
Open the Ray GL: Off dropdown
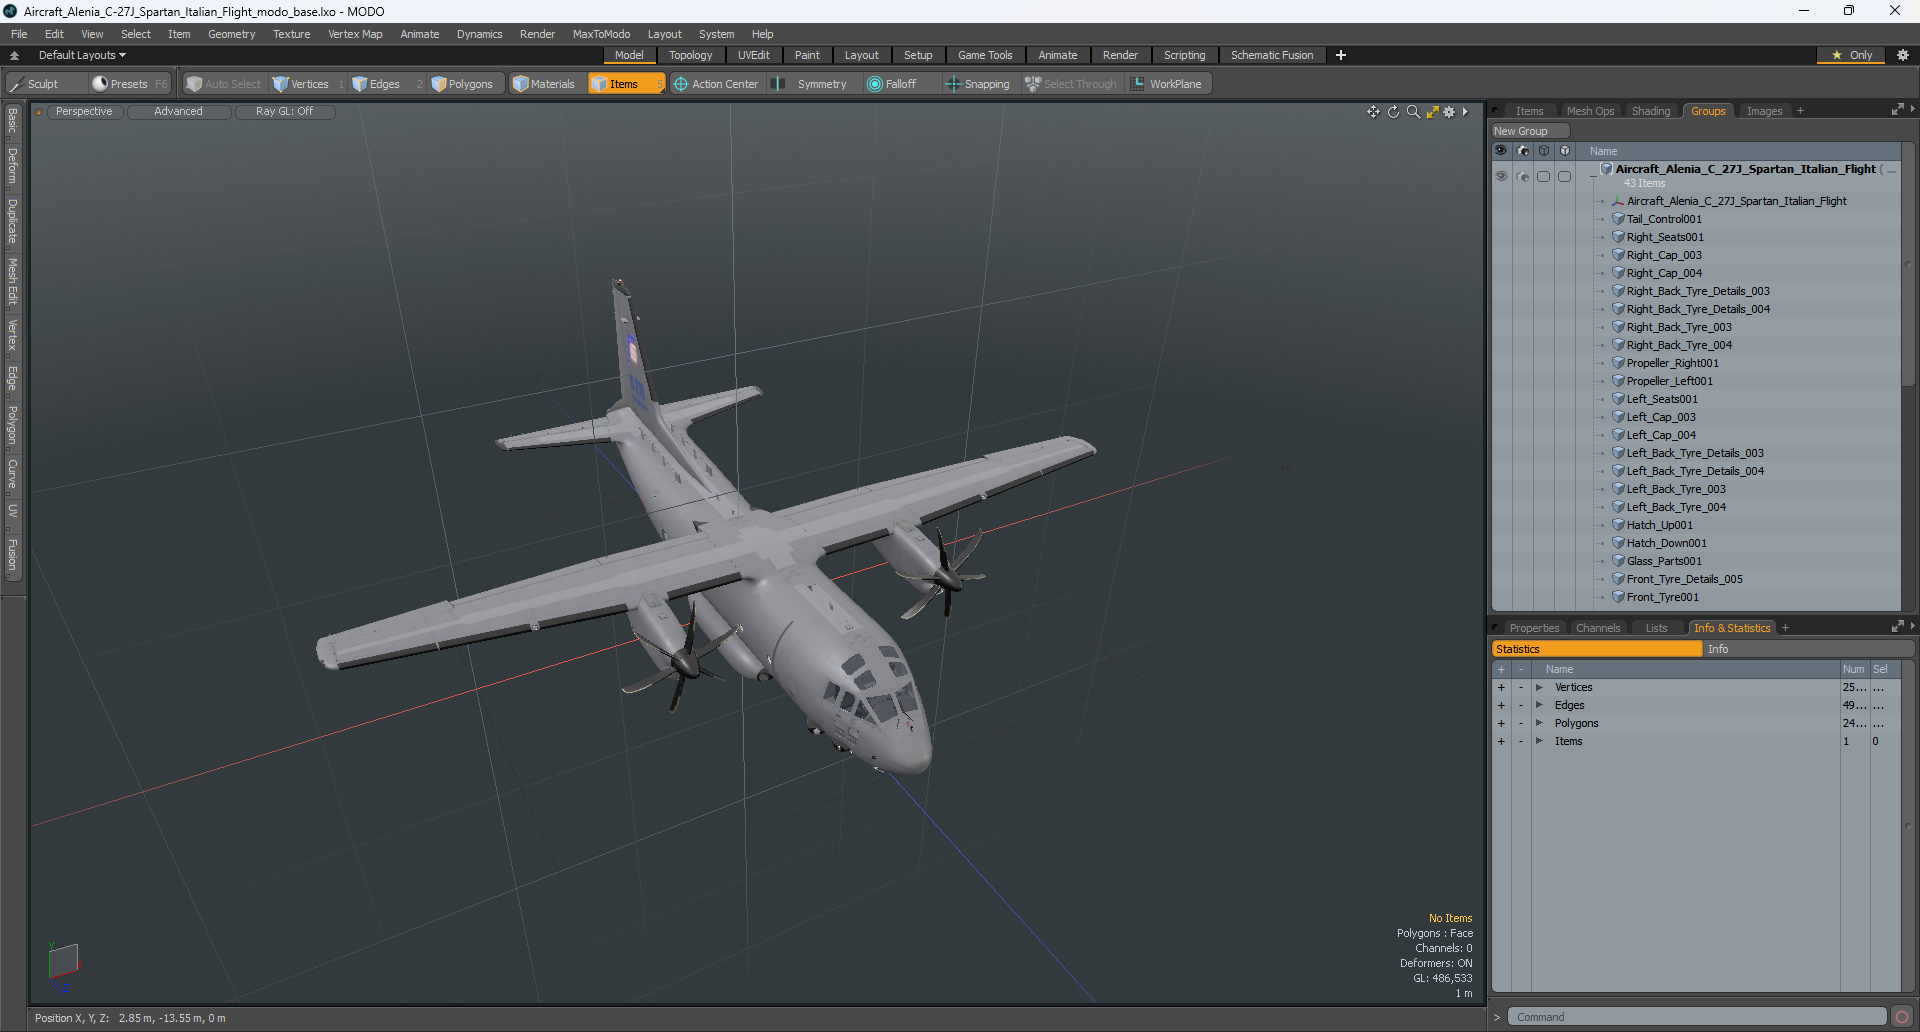click(x=284, y=112)
